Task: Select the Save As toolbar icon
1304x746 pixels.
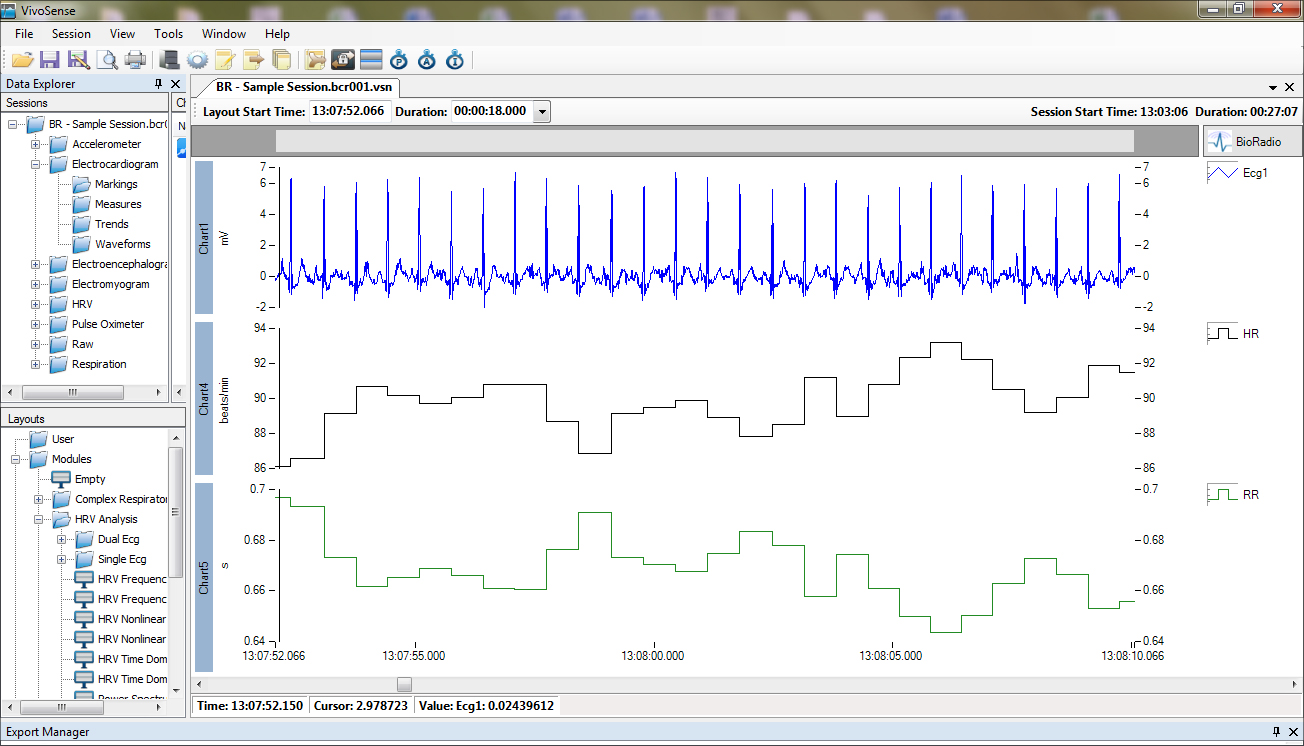Action: pyautogui.click(x=78, y=60)
